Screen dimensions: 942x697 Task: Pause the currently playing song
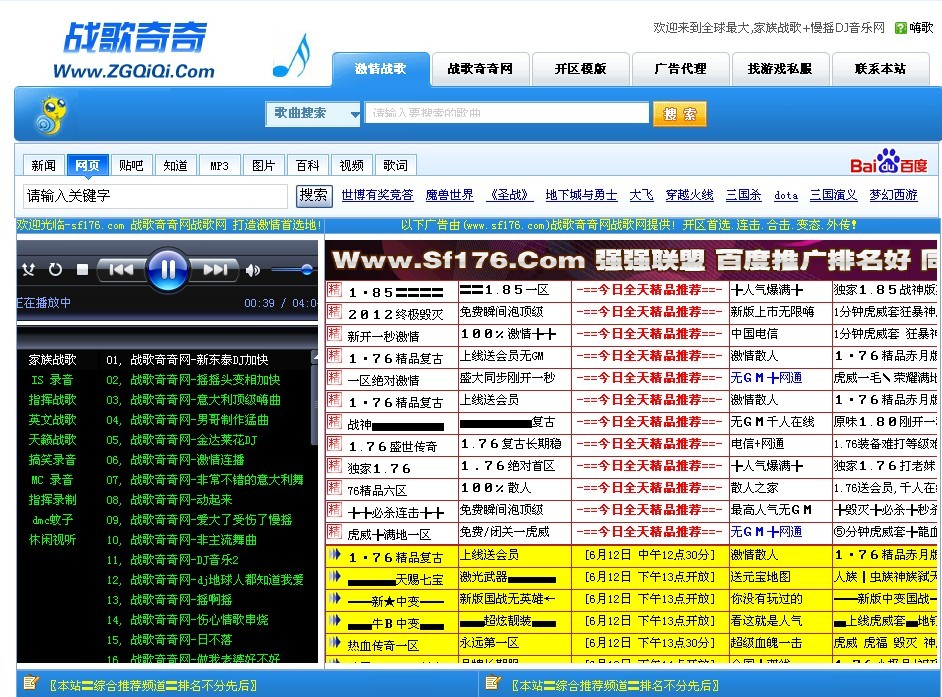click(167, 269)
